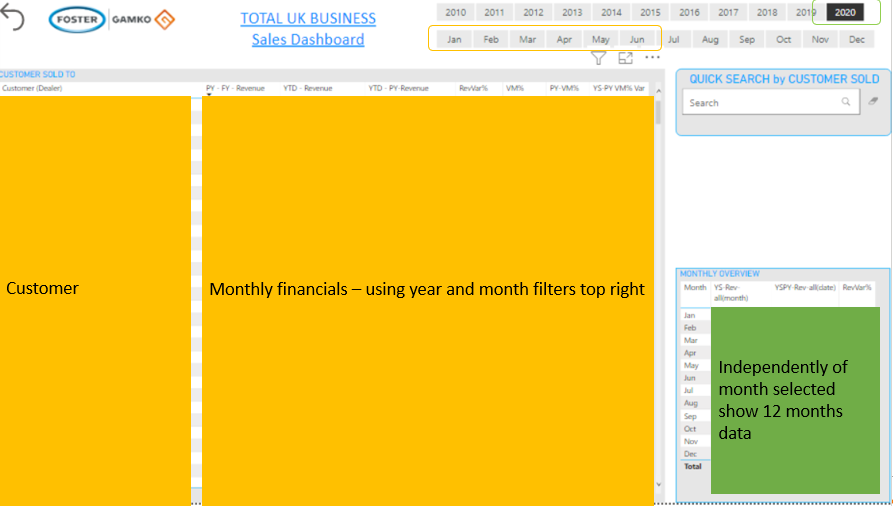Sort by YTD - Revenue column header
This screenshot has height=506, width=893.
pos(308,88)
